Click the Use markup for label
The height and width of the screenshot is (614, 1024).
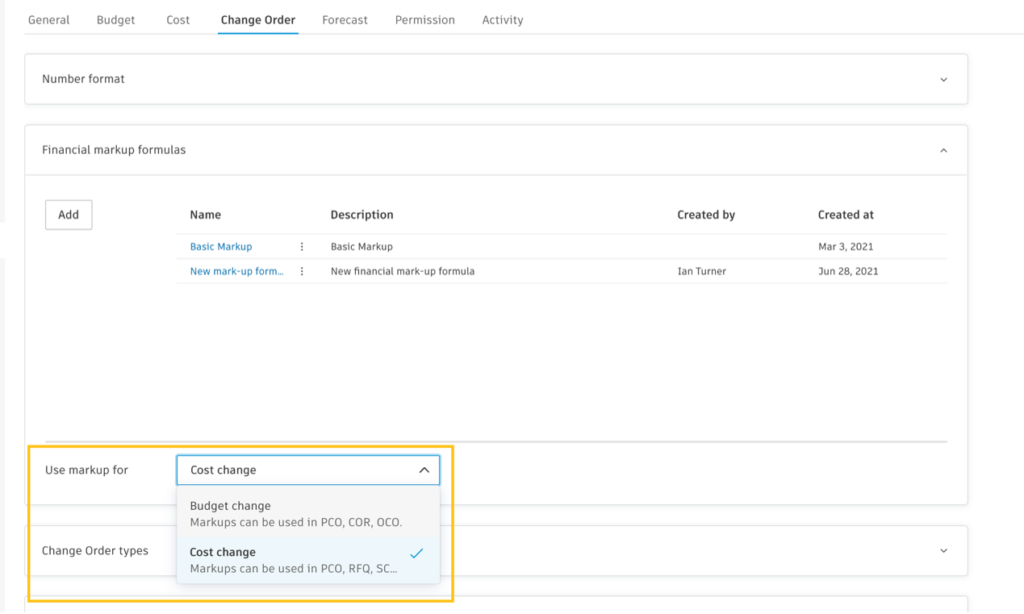click(86, 470)
